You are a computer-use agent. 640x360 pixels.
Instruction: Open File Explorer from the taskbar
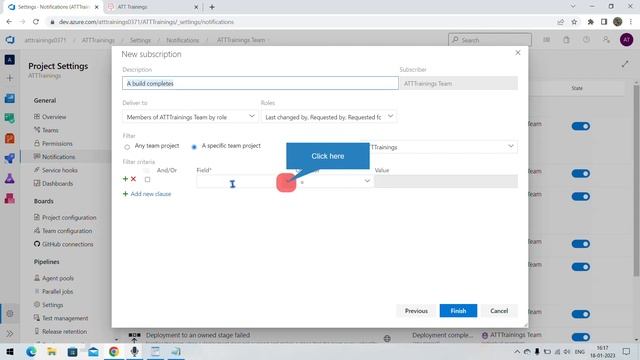tap(52, 351)
